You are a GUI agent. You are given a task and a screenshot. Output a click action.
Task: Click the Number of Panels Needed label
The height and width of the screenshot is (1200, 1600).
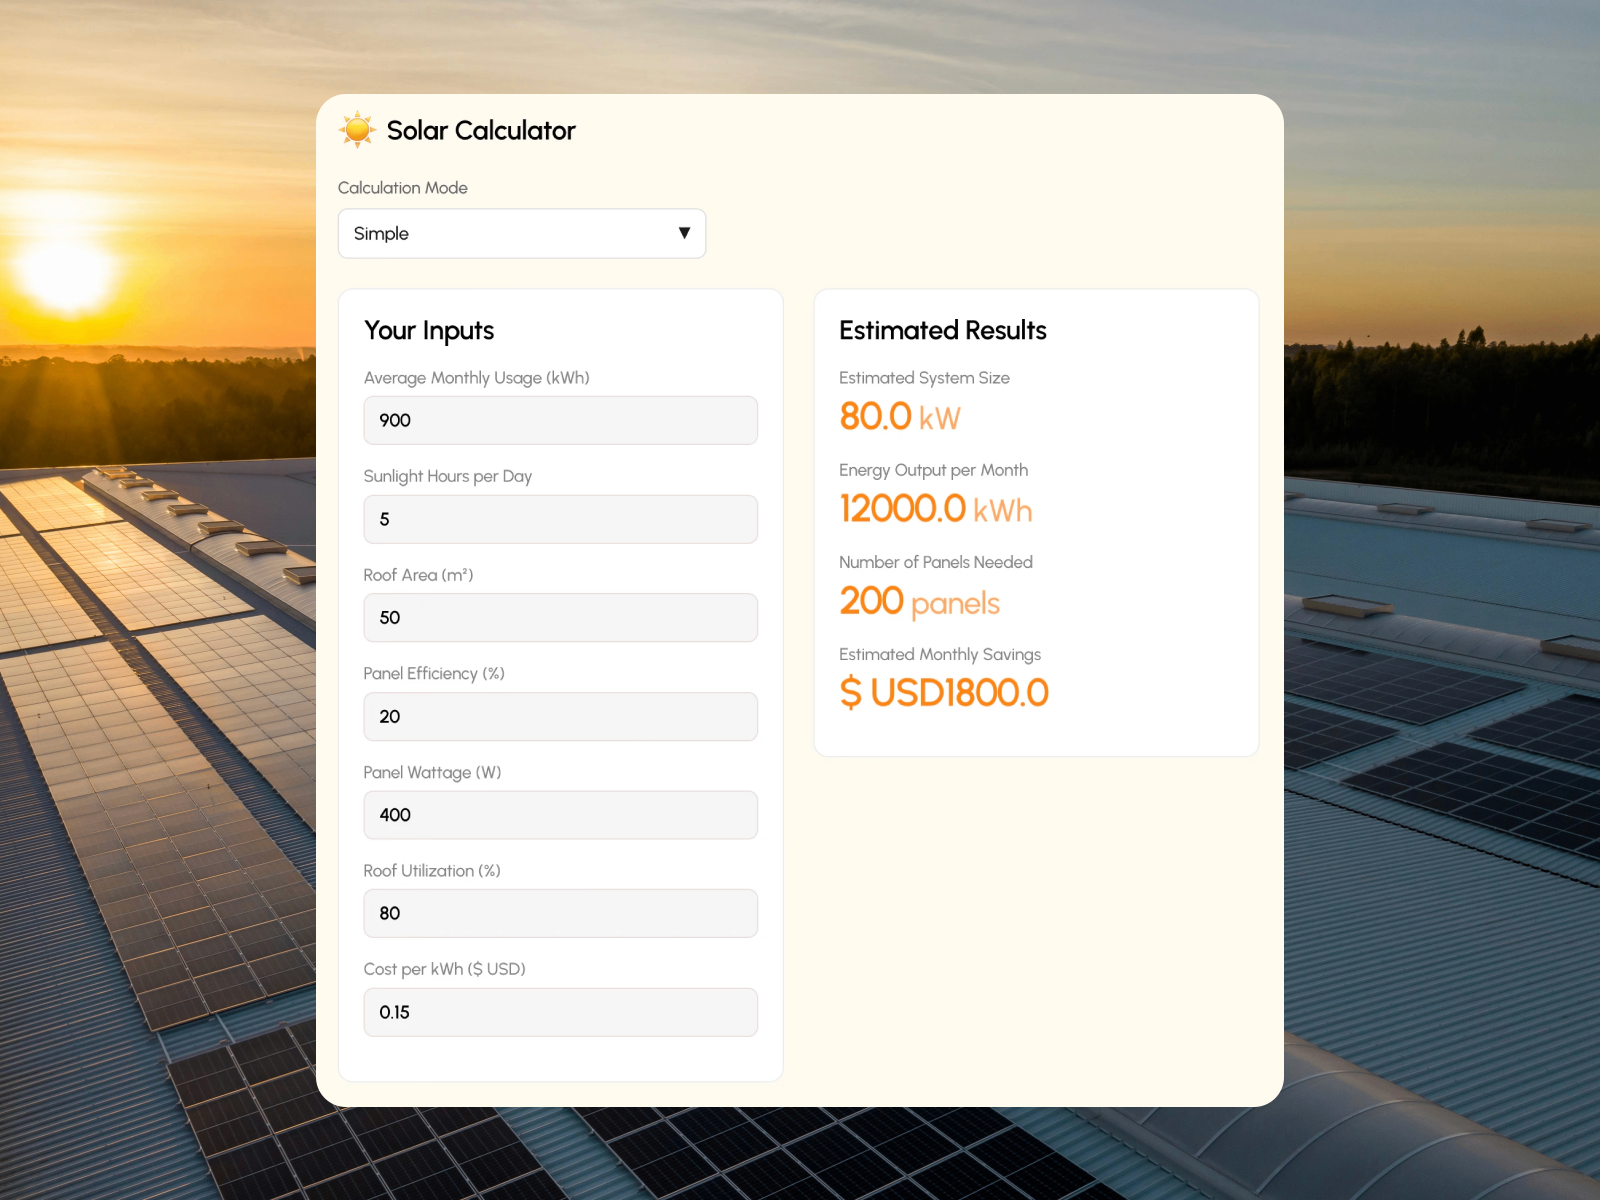click(x=935, y=562)
